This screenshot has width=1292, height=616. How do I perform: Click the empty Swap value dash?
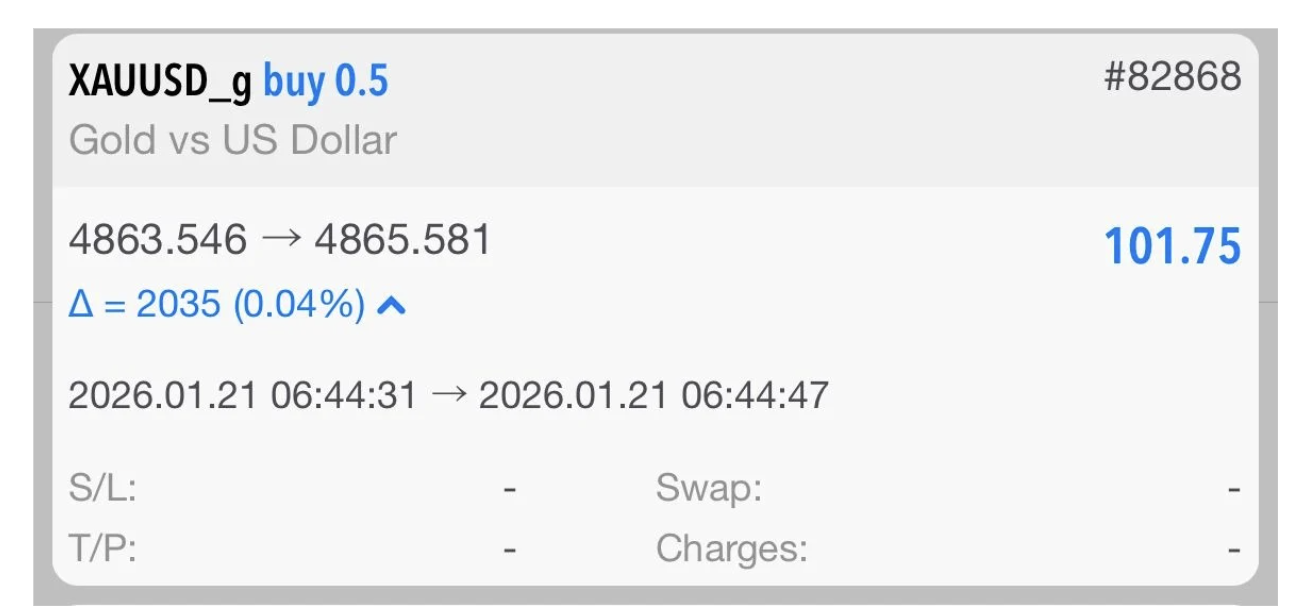pyautogui.click(x=1235, y=490)
